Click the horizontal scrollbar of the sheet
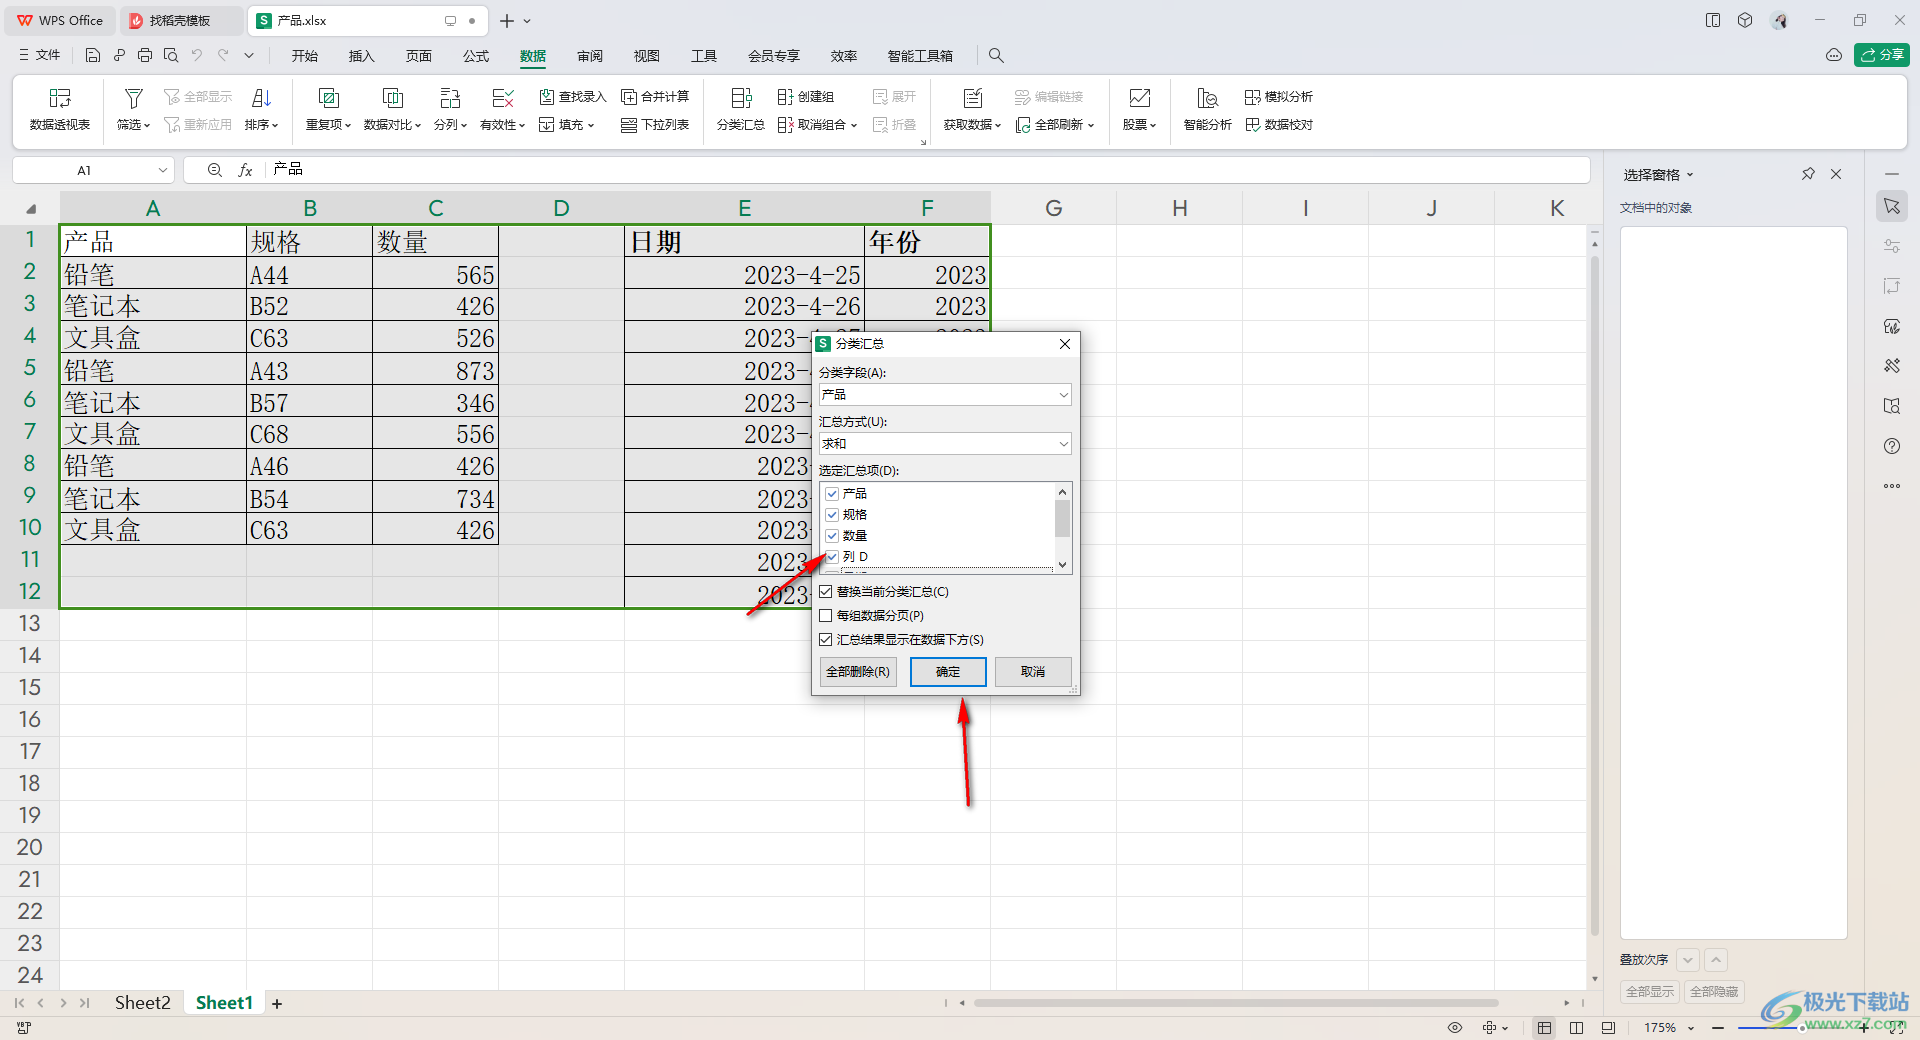1920x1040 pixels. 1235,1003
